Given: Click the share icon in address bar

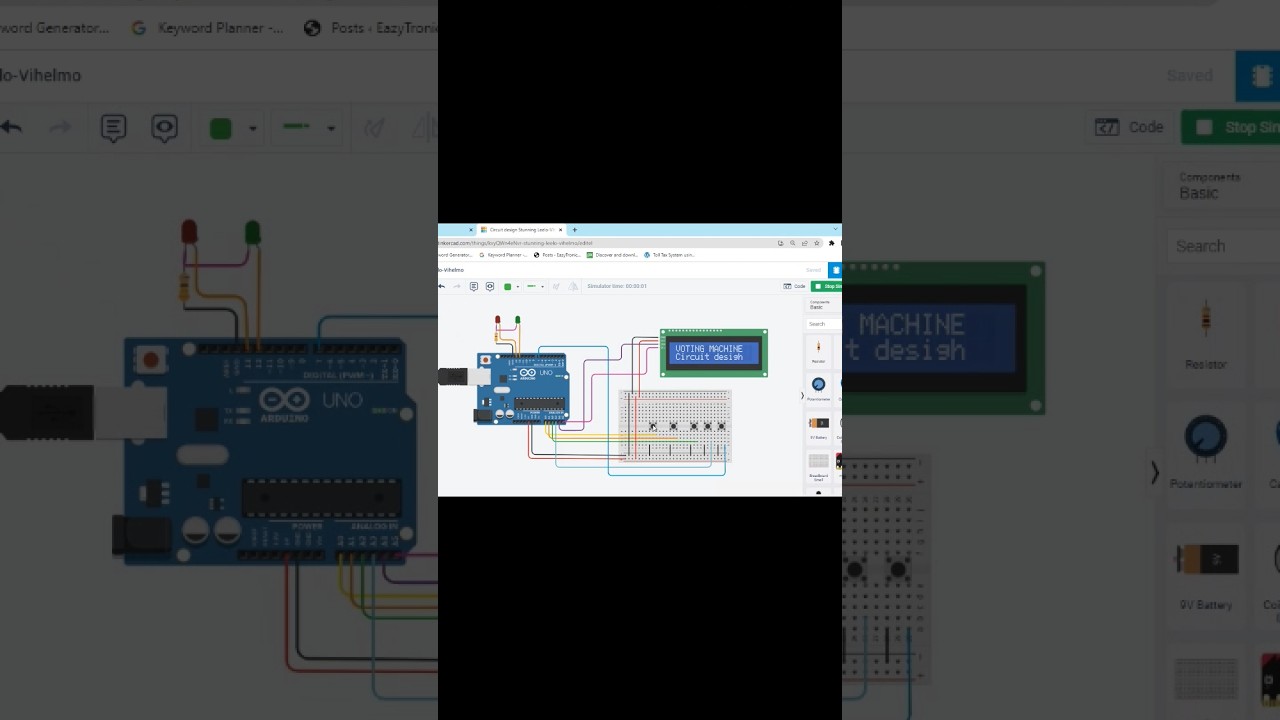Looking at the screenshot, I should point(805,243).
